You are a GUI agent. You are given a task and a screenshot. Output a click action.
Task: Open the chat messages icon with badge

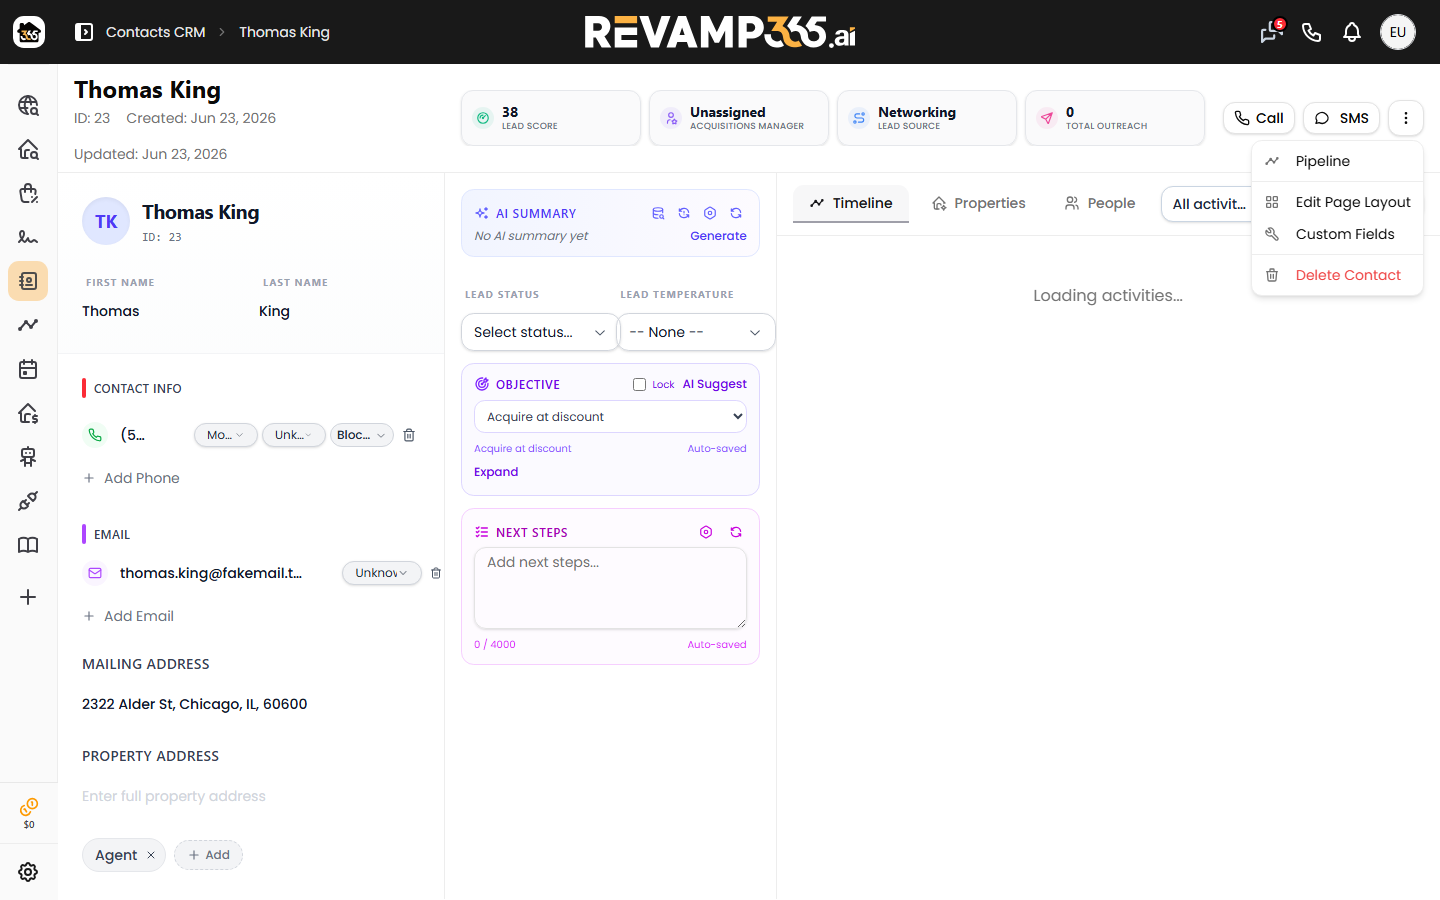tap(1271, 32)
